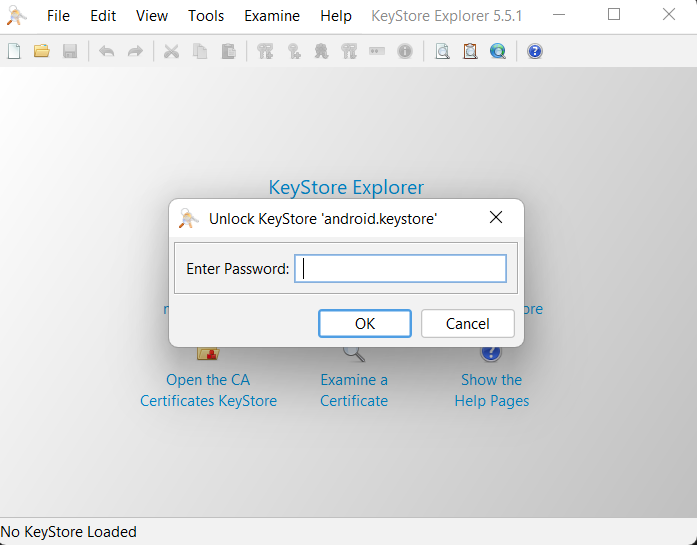Click the Examine File magnifier icon

[442, 51]
